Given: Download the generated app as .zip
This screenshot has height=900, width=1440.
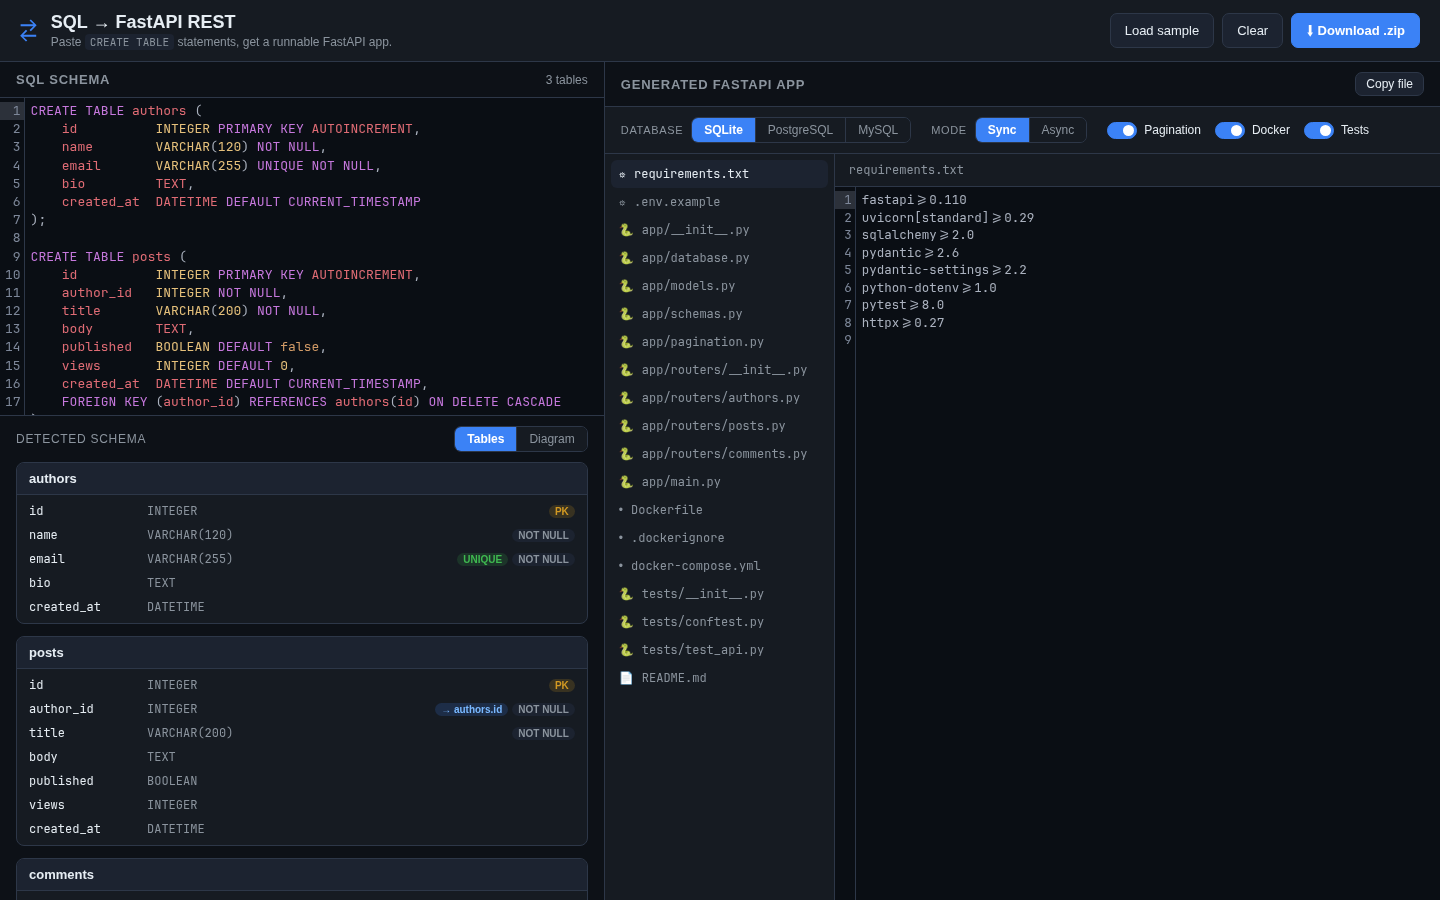Looking at the screenshot, I should (x=1355, y=30).
